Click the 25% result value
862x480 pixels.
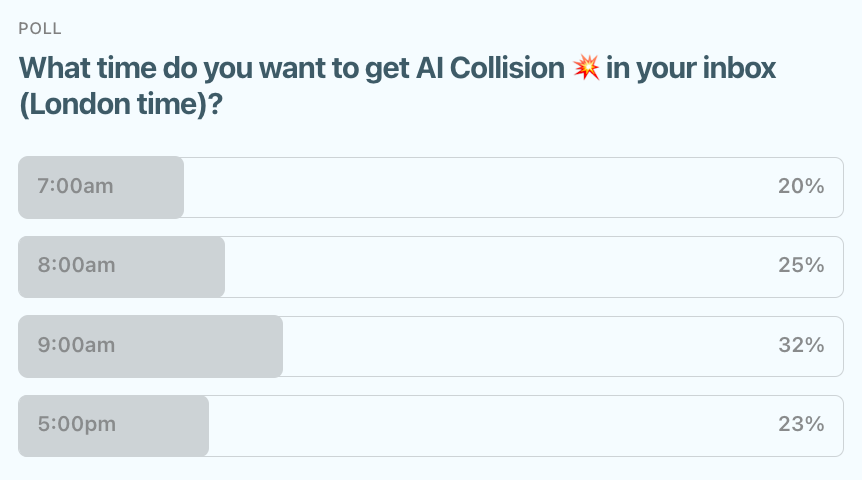(x=801, y=265)
